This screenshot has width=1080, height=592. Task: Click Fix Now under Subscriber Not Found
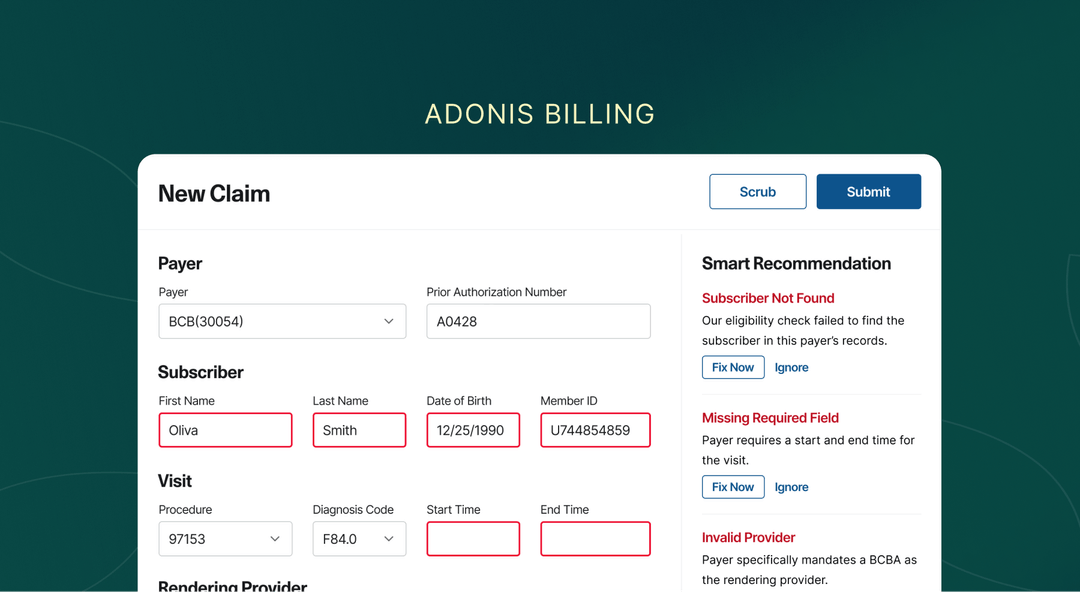(733, 367)
